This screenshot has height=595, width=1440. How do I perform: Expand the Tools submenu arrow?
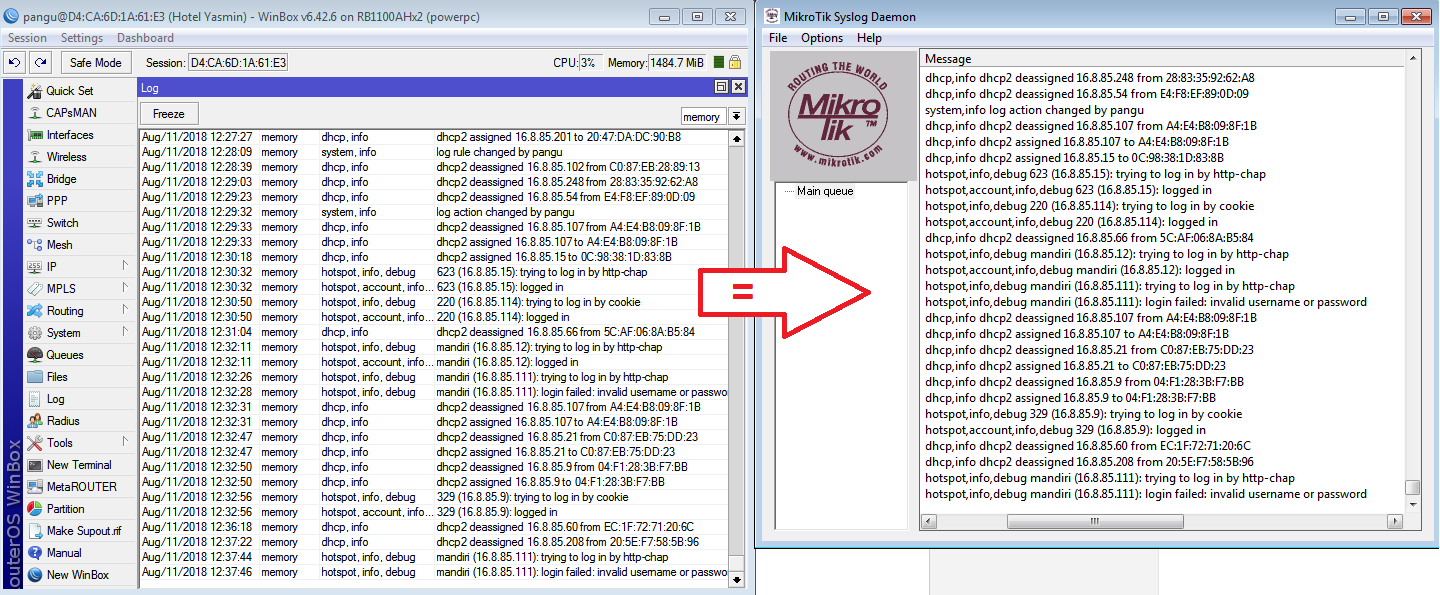point(126,442)
